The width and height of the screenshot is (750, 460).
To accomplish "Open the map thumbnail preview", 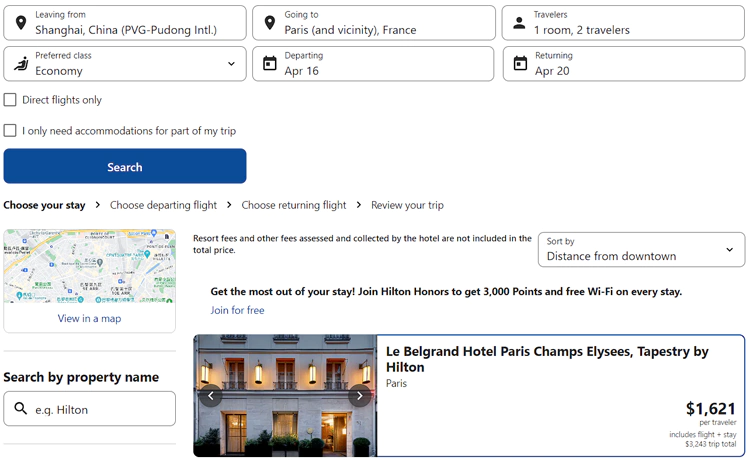I will point(89,266).
